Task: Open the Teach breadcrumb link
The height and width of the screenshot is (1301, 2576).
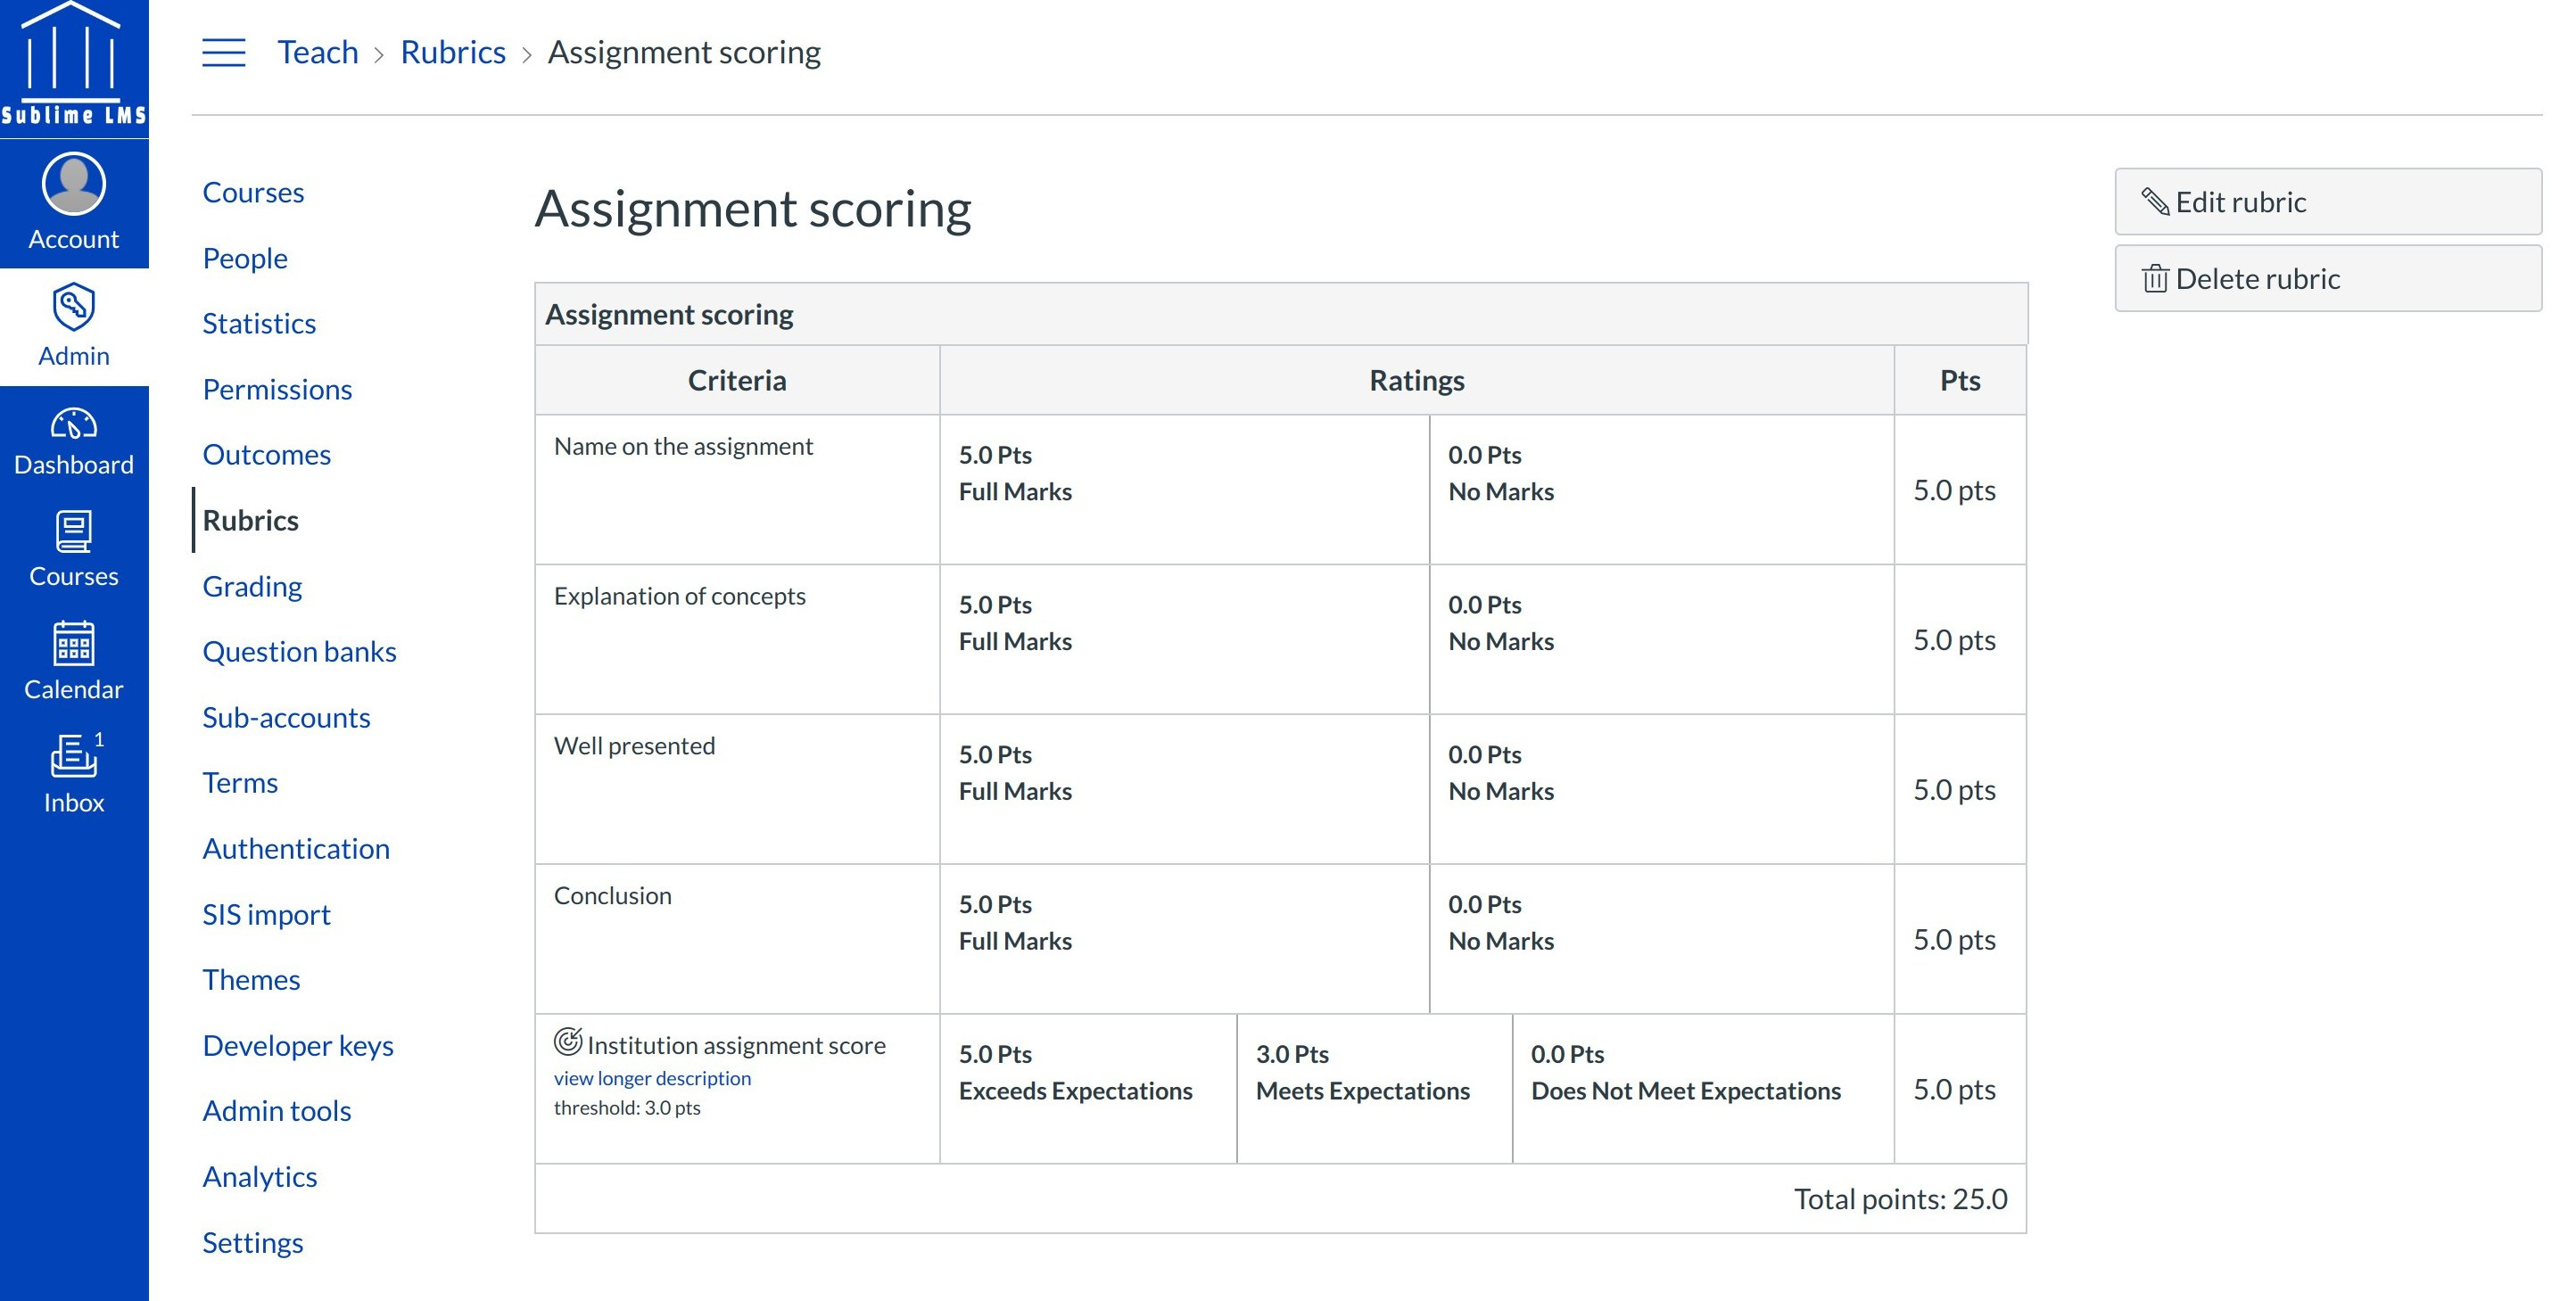Action: 318,52
